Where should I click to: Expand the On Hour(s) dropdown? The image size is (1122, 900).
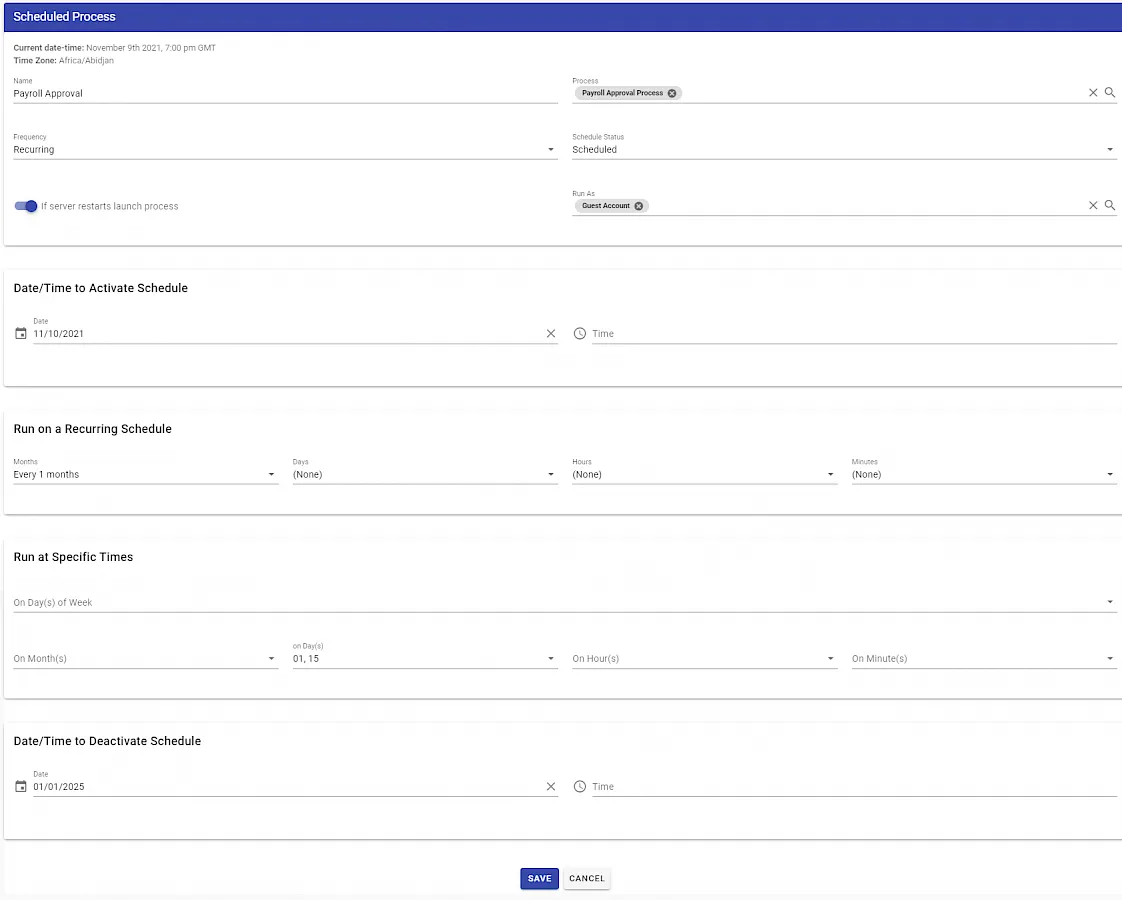704,658
